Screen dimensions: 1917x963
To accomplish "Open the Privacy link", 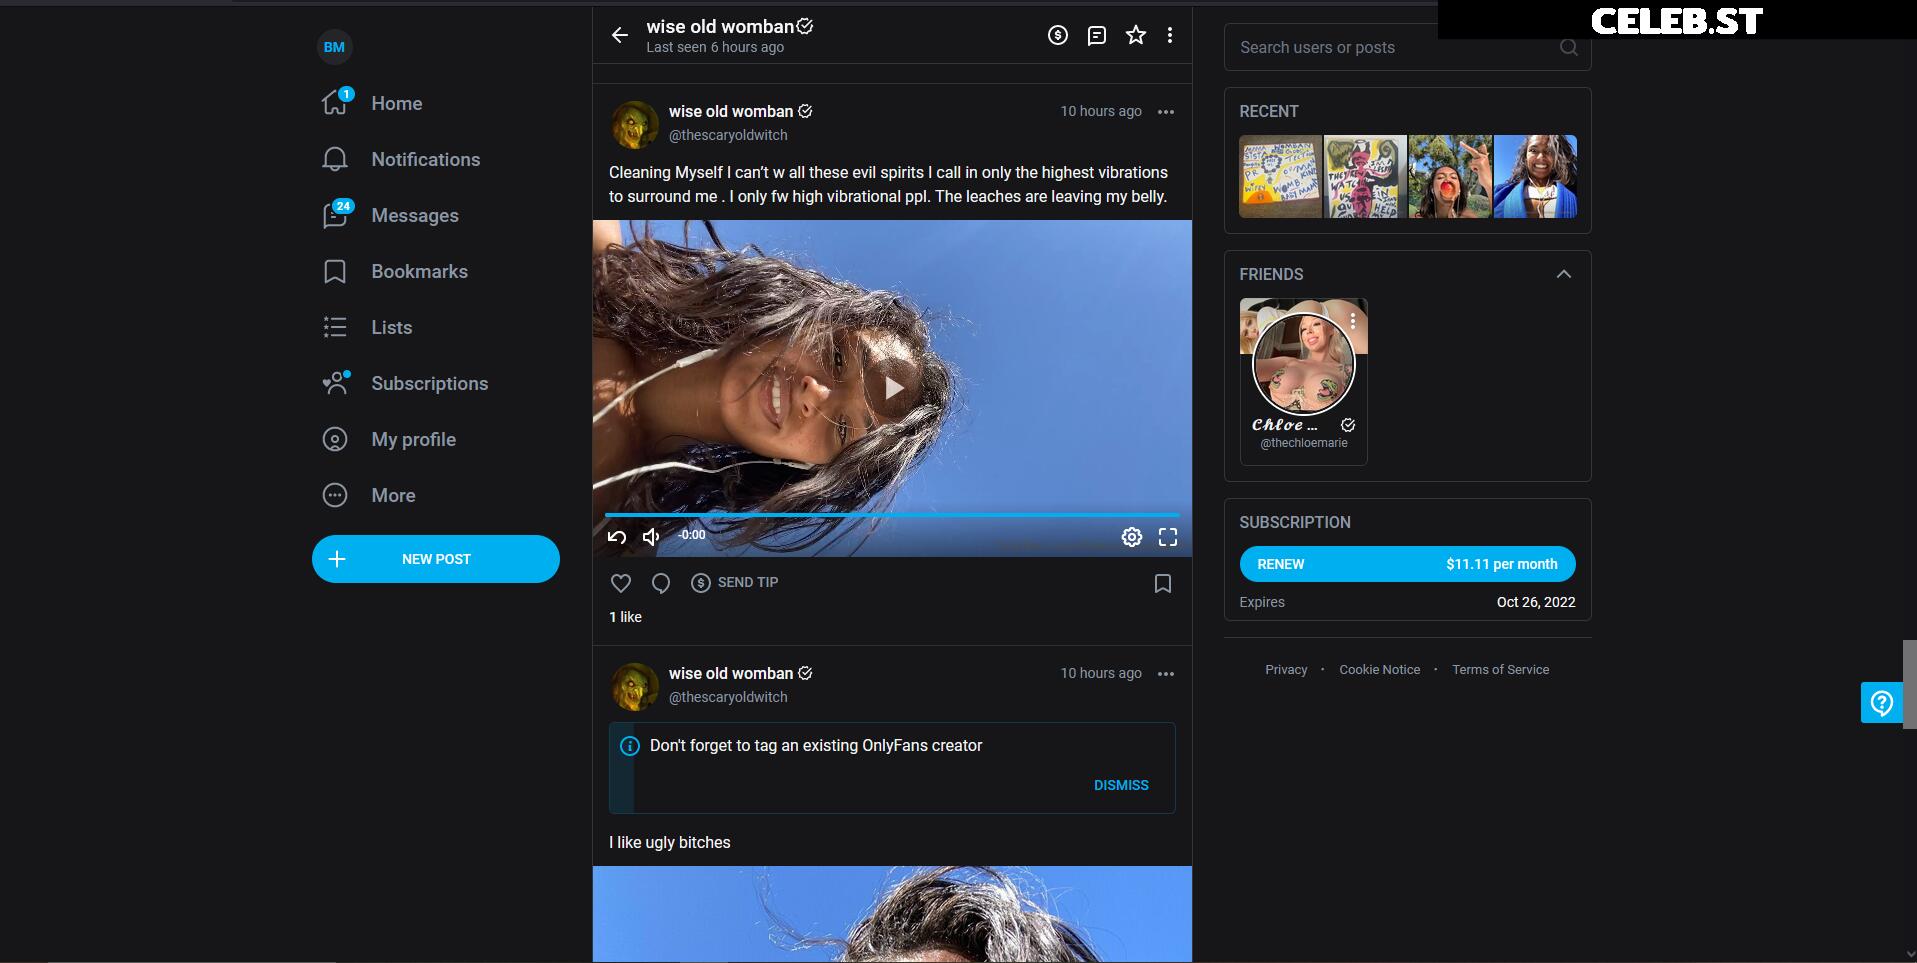I will click(x=1286, y=670).
